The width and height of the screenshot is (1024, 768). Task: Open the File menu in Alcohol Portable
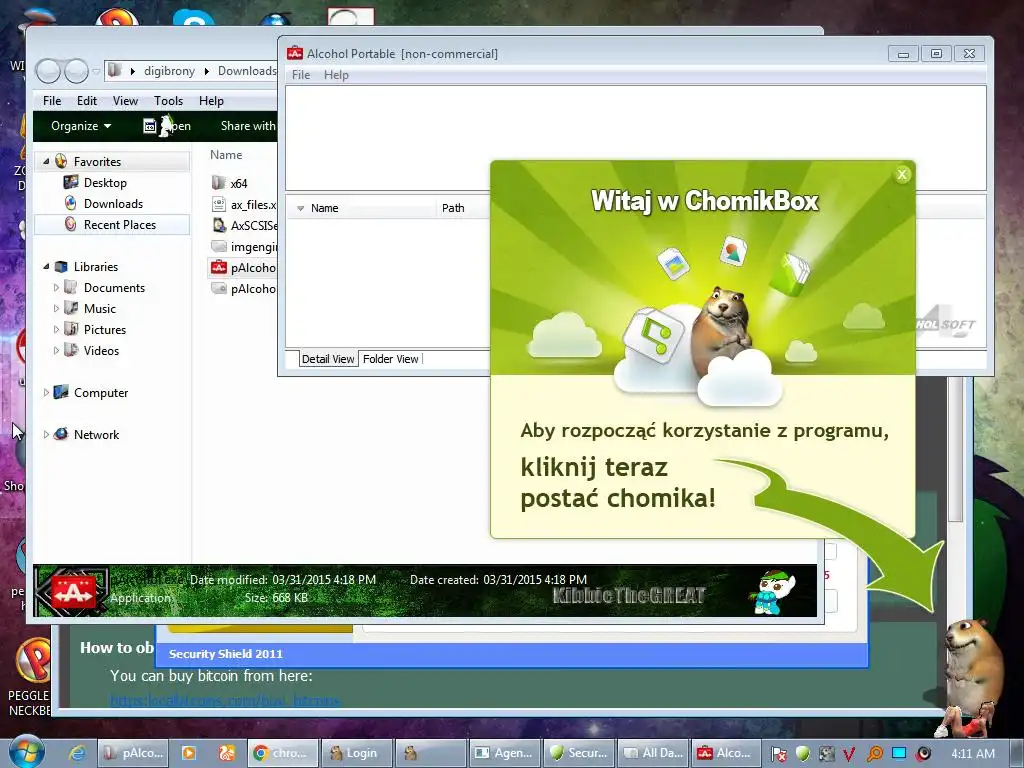[x=300, y=74]
